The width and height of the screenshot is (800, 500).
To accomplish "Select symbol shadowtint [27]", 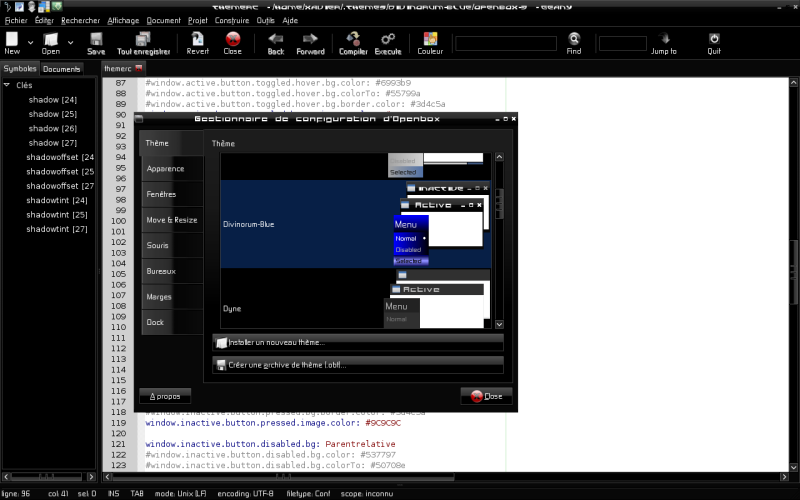I will 57,229.
